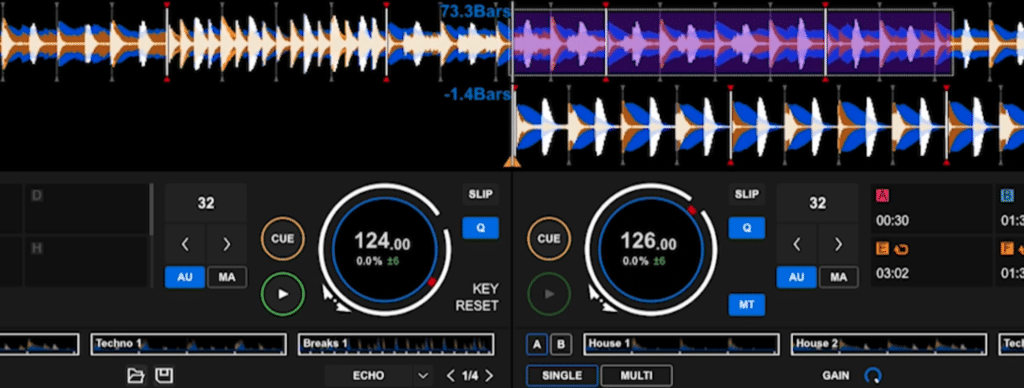Hit CUE on the 124 BPM deck

pyautogui.click(x=283, y=238)
